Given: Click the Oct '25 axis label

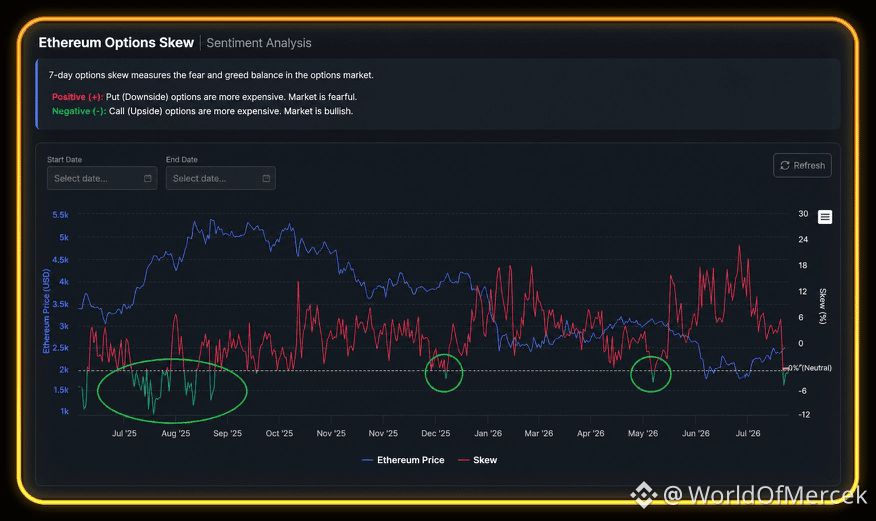Looking at the screenshot, I should tap(279, 433).
